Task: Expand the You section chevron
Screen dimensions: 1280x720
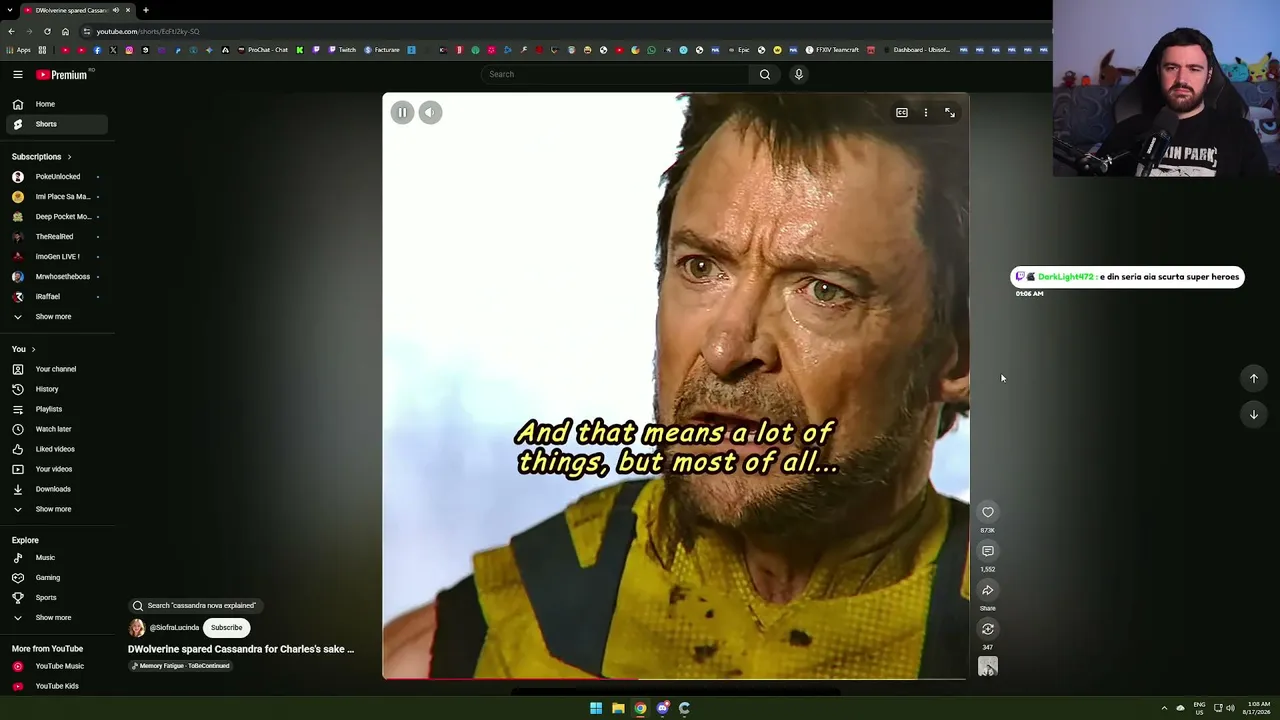Action: [33, 349]
